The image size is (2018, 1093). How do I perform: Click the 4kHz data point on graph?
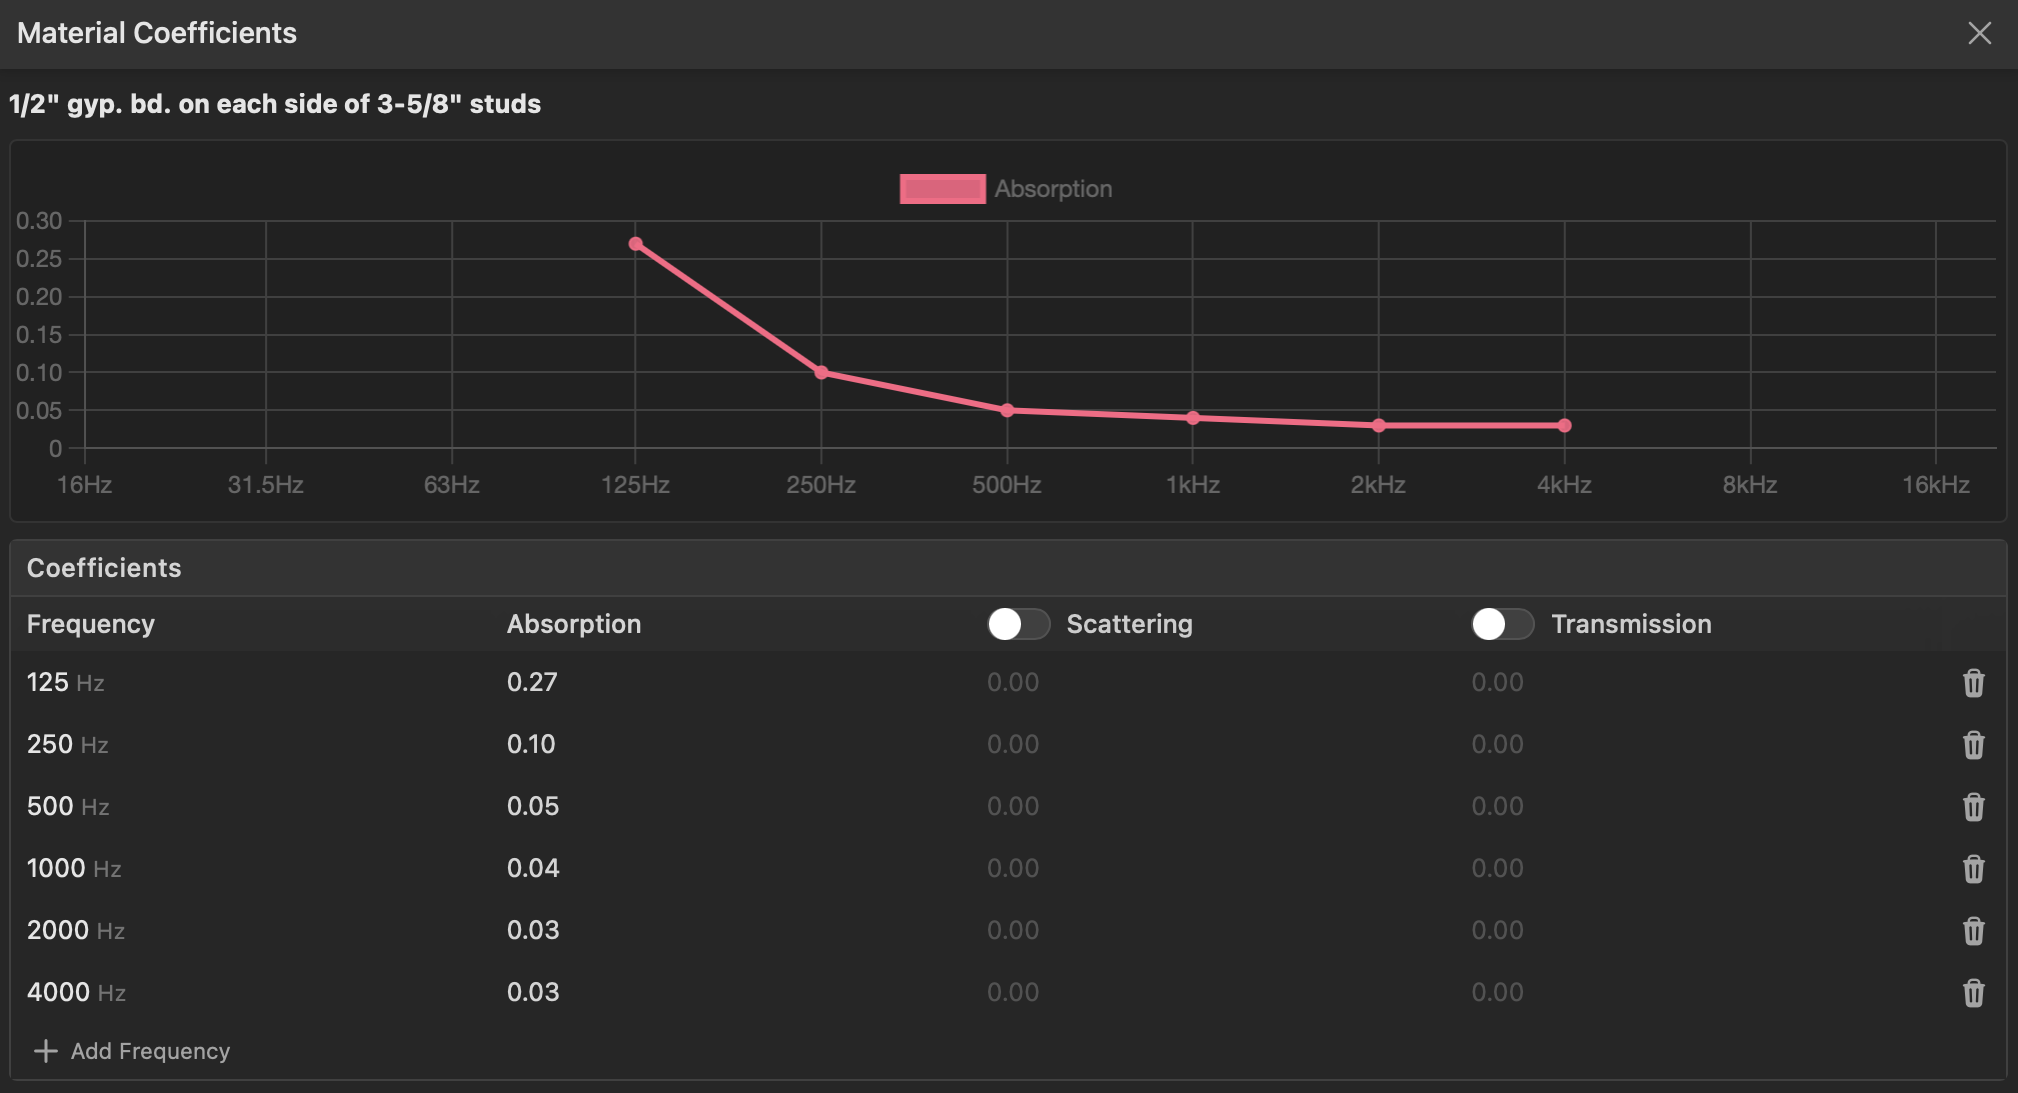(x=1564, y=426)
